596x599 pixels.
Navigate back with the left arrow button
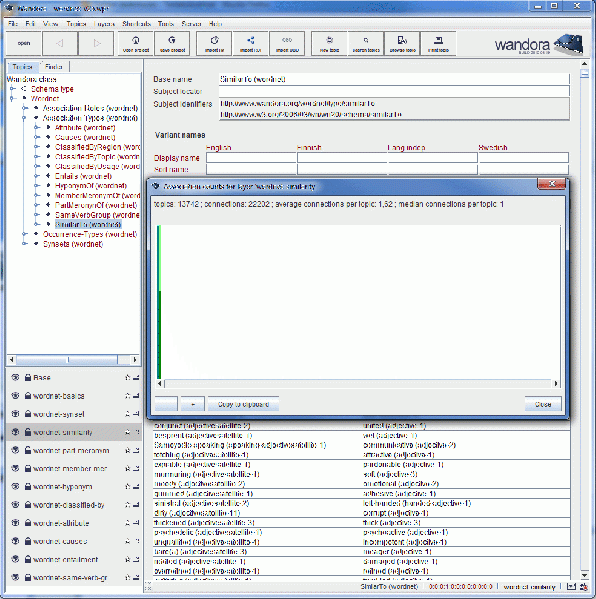pos(60,43)
